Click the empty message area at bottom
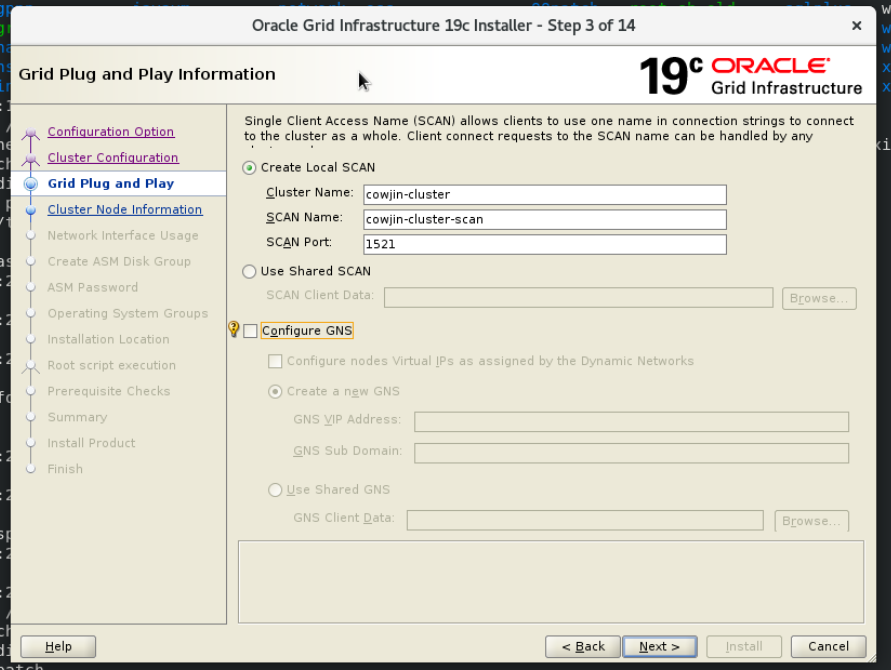Viewport: 891px width, 670px height. pyautogui.click(x=551, y=582)
